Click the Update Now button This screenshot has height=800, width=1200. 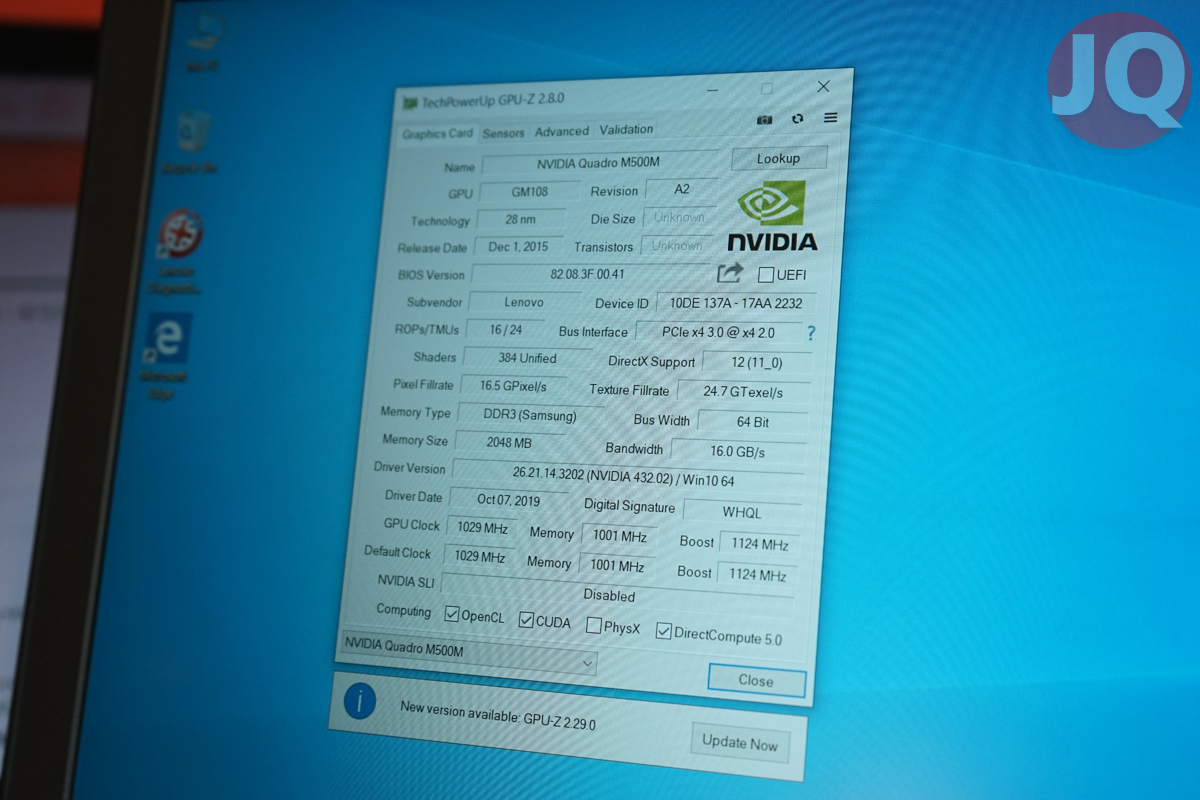pyautogui.click(x=739, y=742)
